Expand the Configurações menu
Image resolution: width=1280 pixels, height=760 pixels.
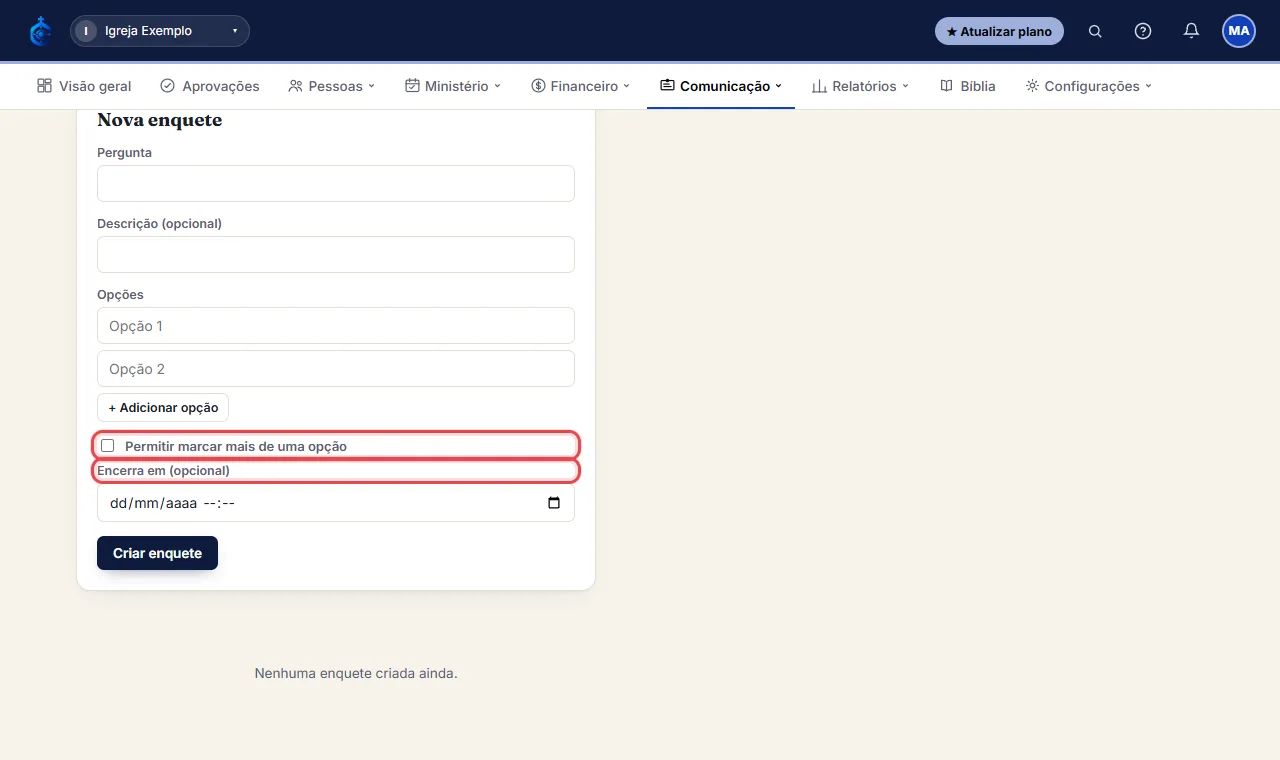coord(1089,86)
